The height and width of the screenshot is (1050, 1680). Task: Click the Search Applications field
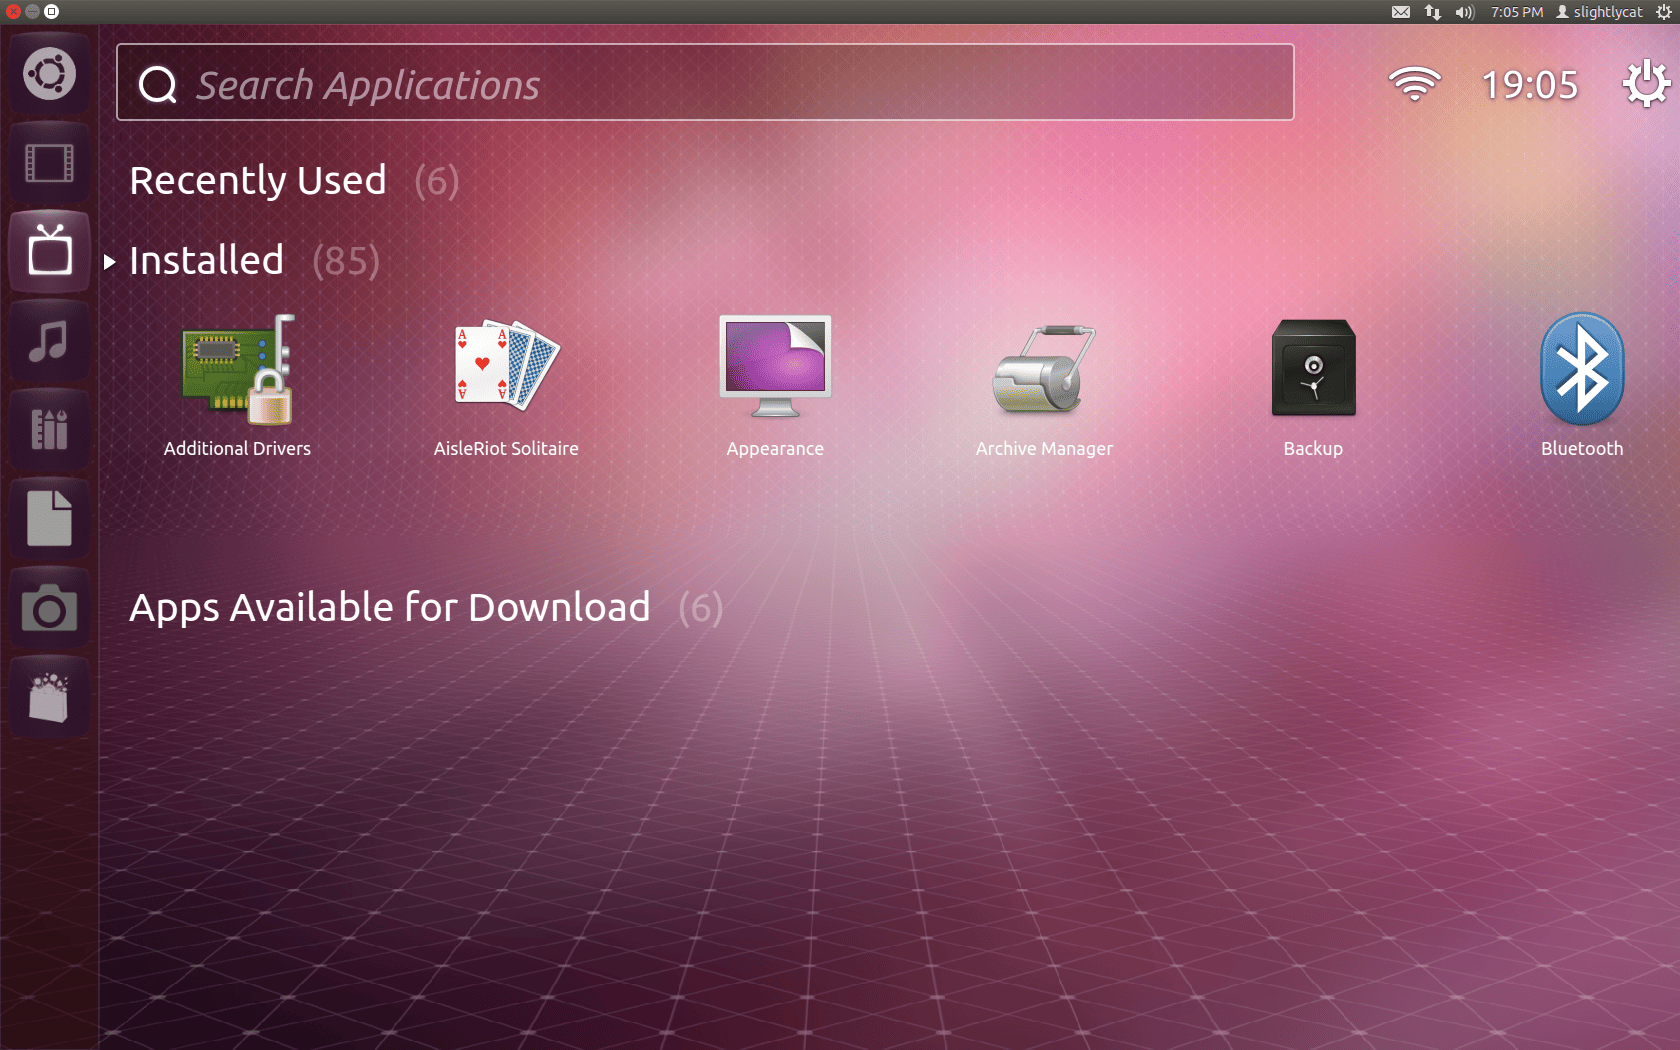705,82
